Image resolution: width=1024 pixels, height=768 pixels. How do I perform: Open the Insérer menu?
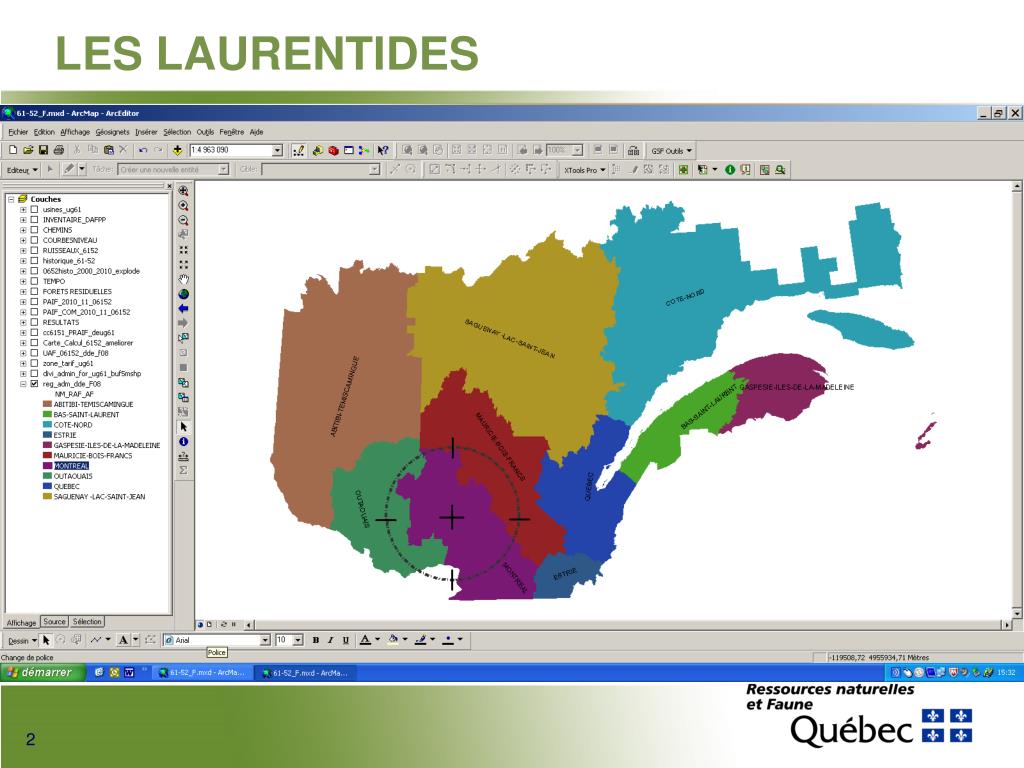(x=146, y=132)
